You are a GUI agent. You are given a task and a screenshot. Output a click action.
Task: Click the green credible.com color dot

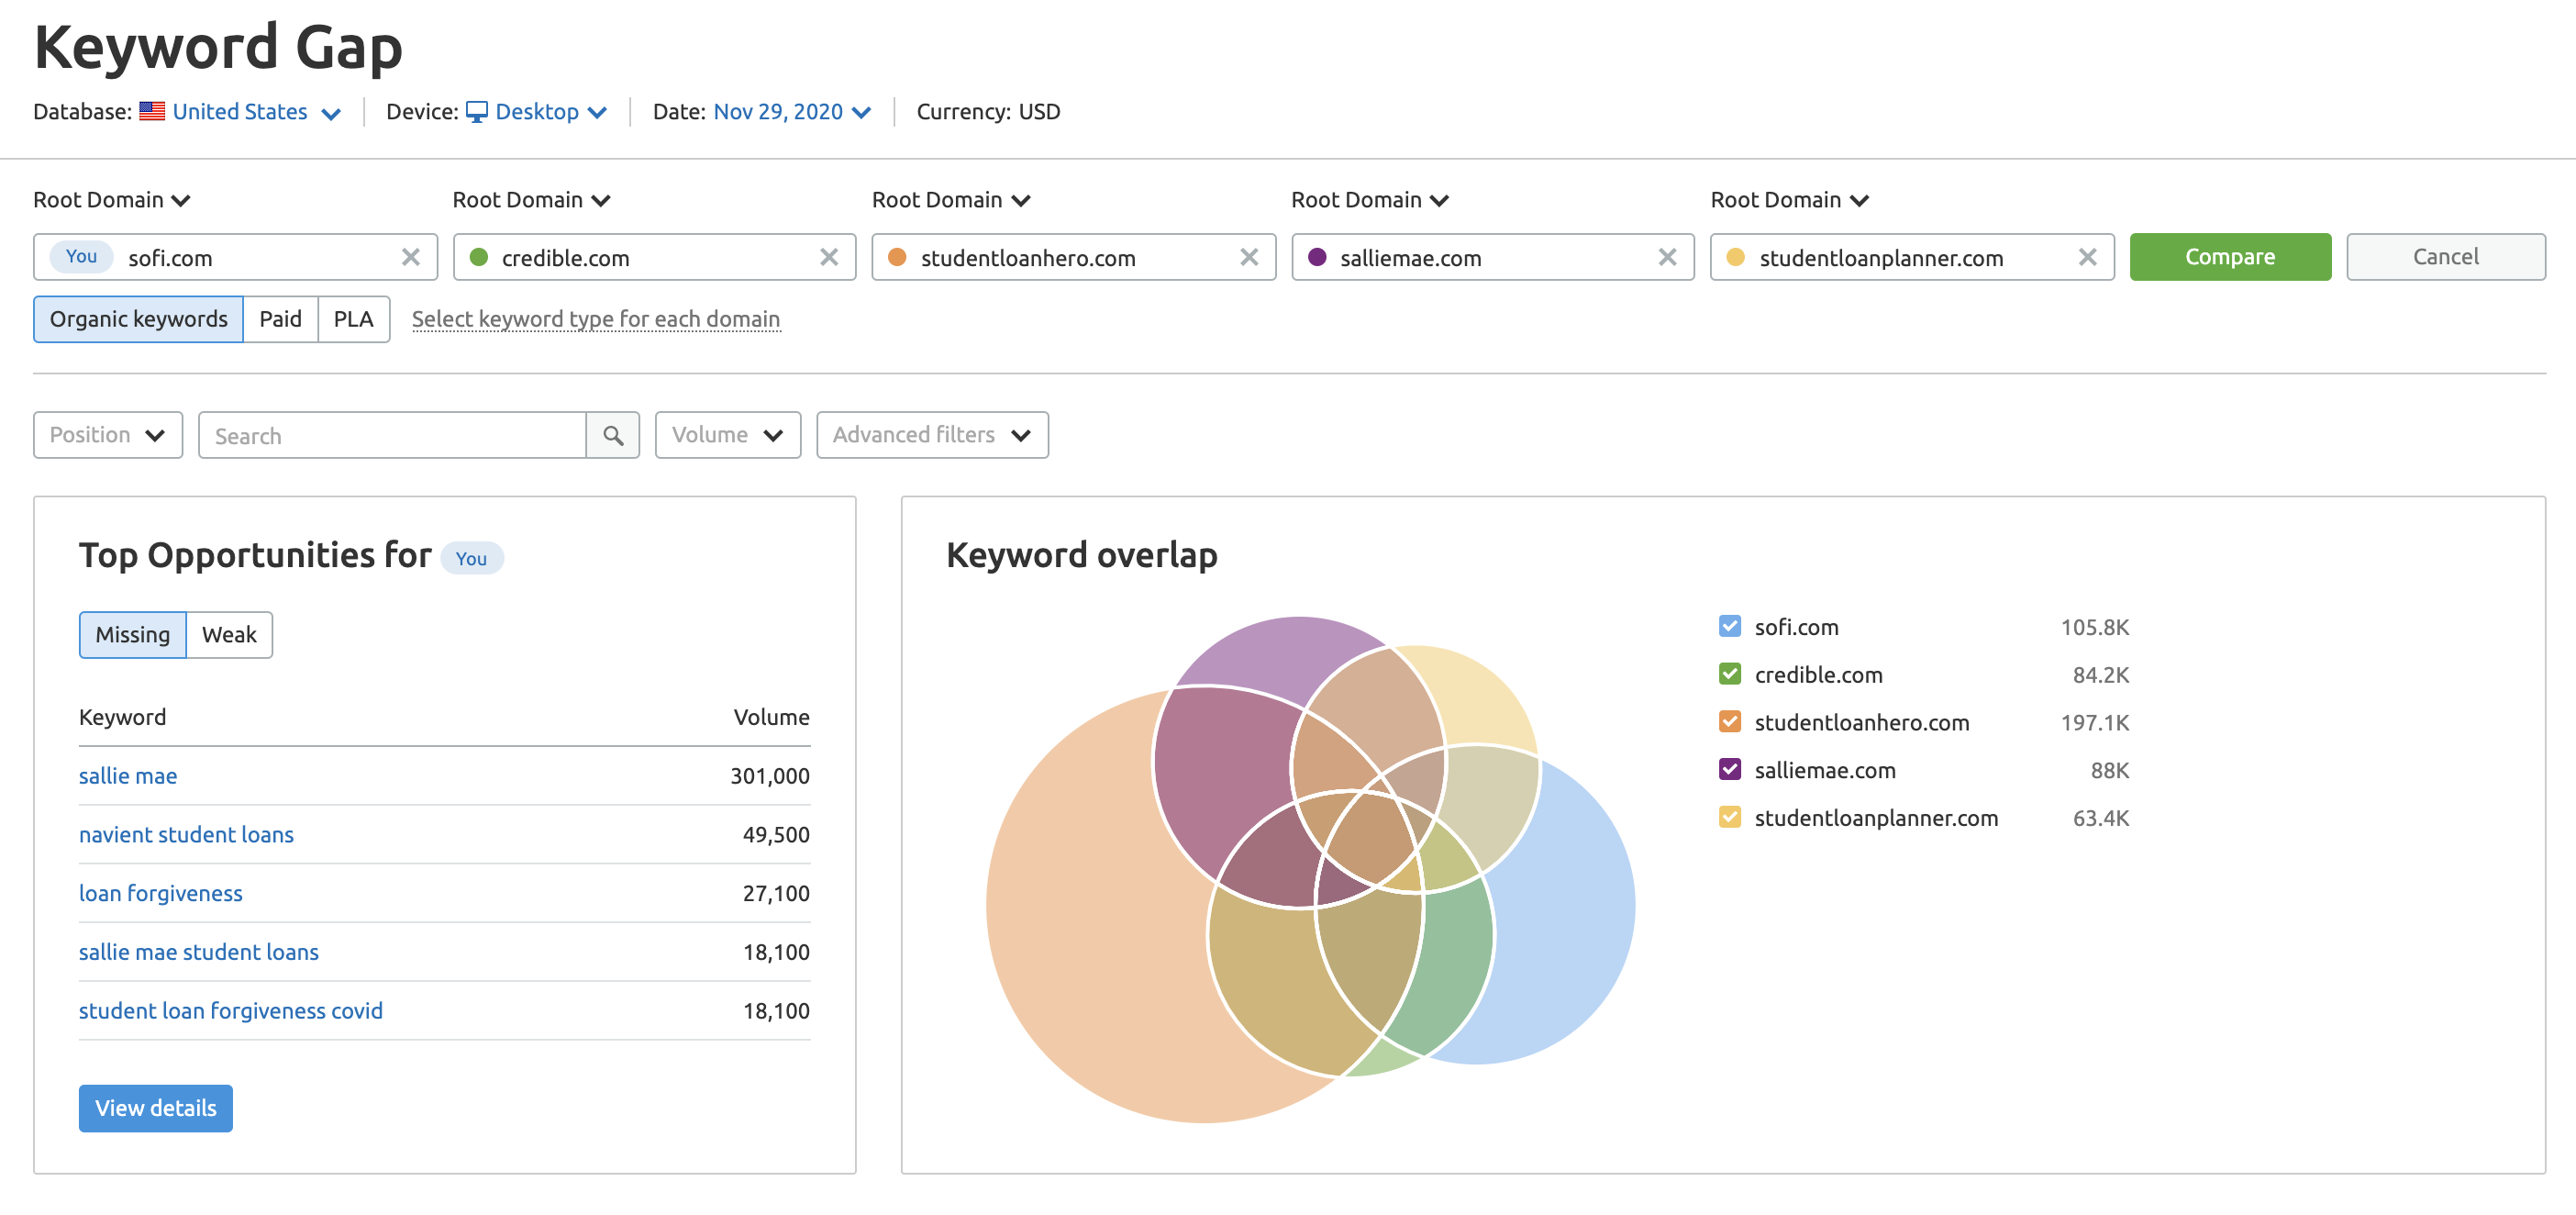(479, 257)
